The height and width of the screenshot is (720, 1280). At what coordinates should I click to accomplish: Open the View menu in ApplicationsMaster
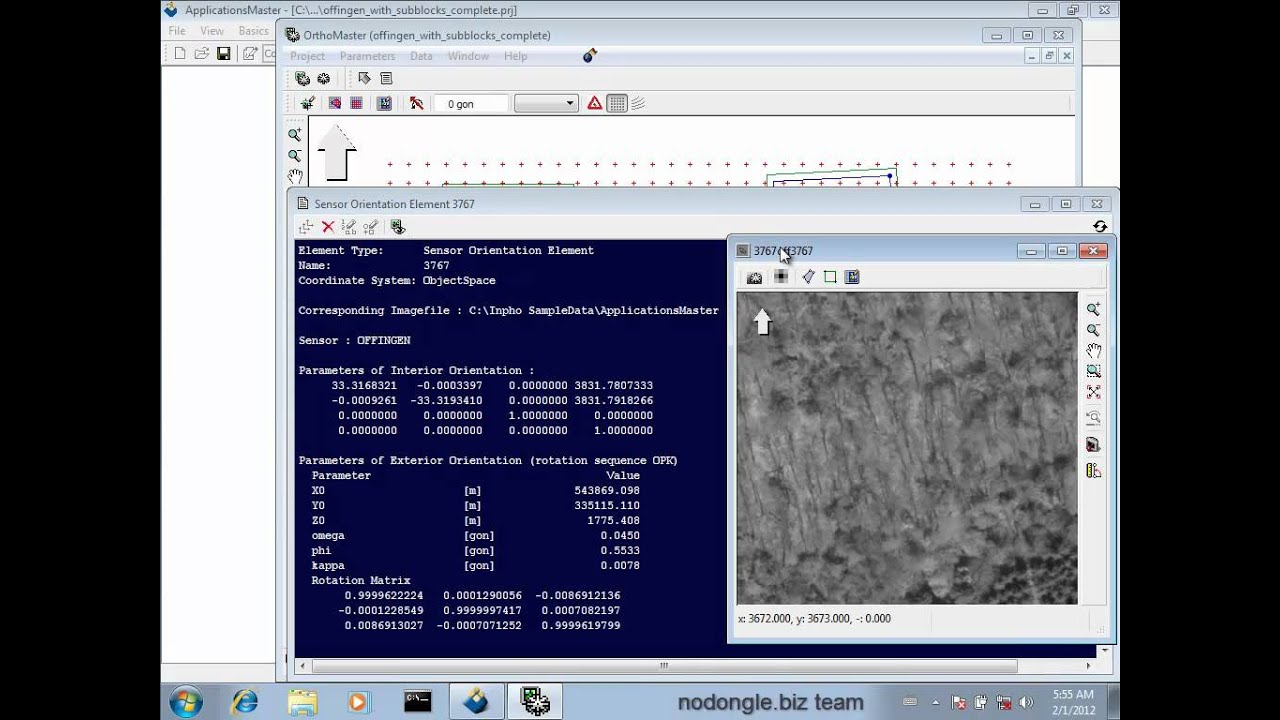tap(212, 31)
